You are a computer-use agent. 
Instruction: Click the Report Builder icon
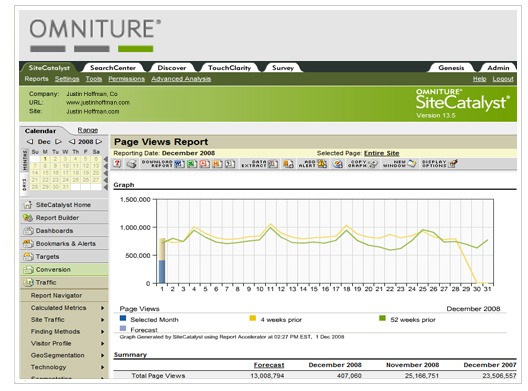point(28,218)
